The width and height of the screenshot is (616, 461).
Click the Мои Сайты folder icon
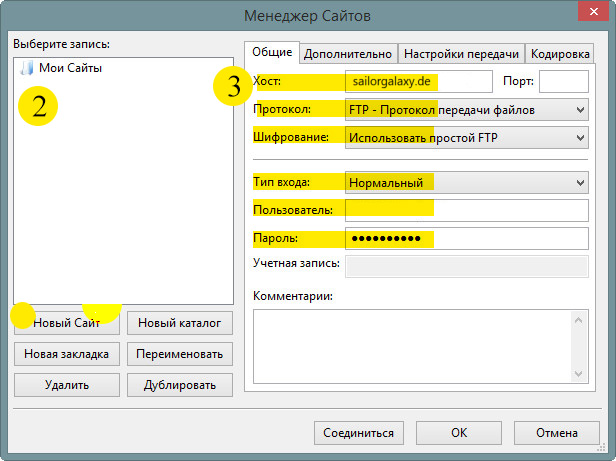(28, 68)
